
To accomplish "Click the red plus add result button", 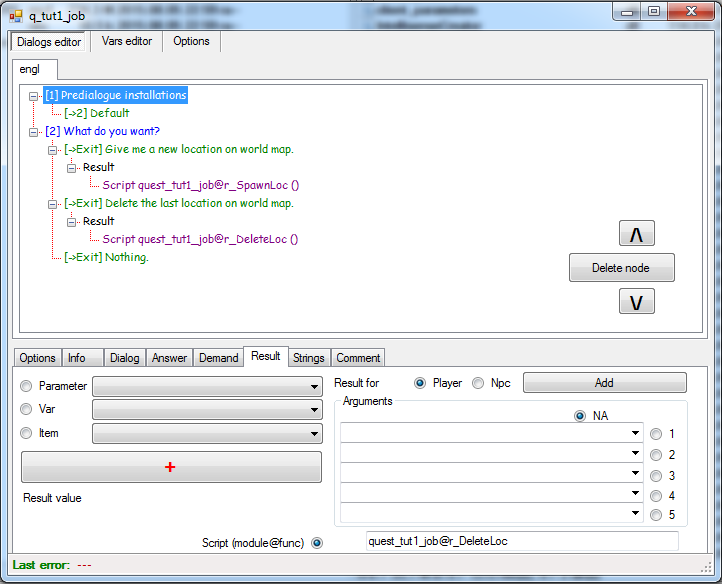I will coord(171,467).
